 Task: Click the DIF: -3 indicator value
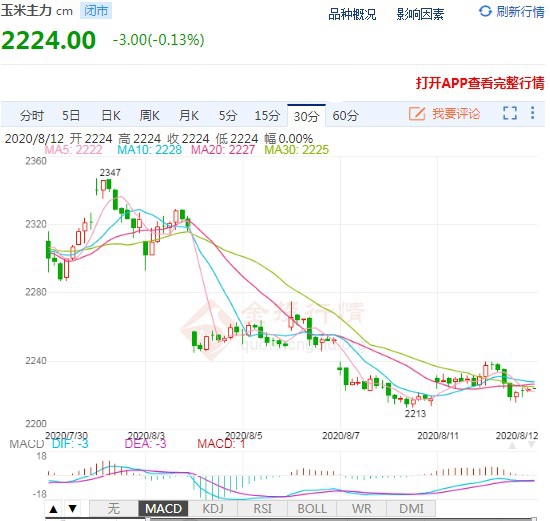point(70,444)
